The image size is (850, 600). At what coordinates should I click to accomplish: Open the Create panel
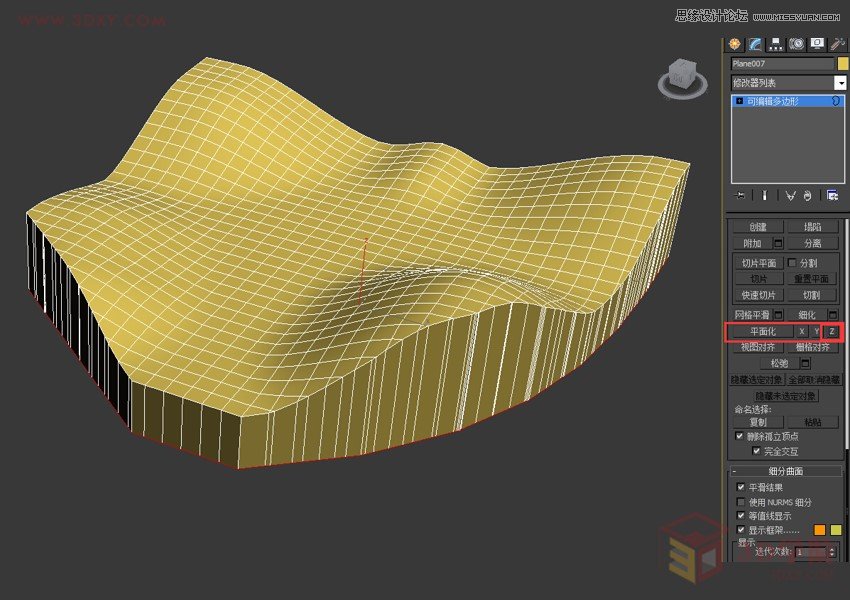click(x=734, y=44)
